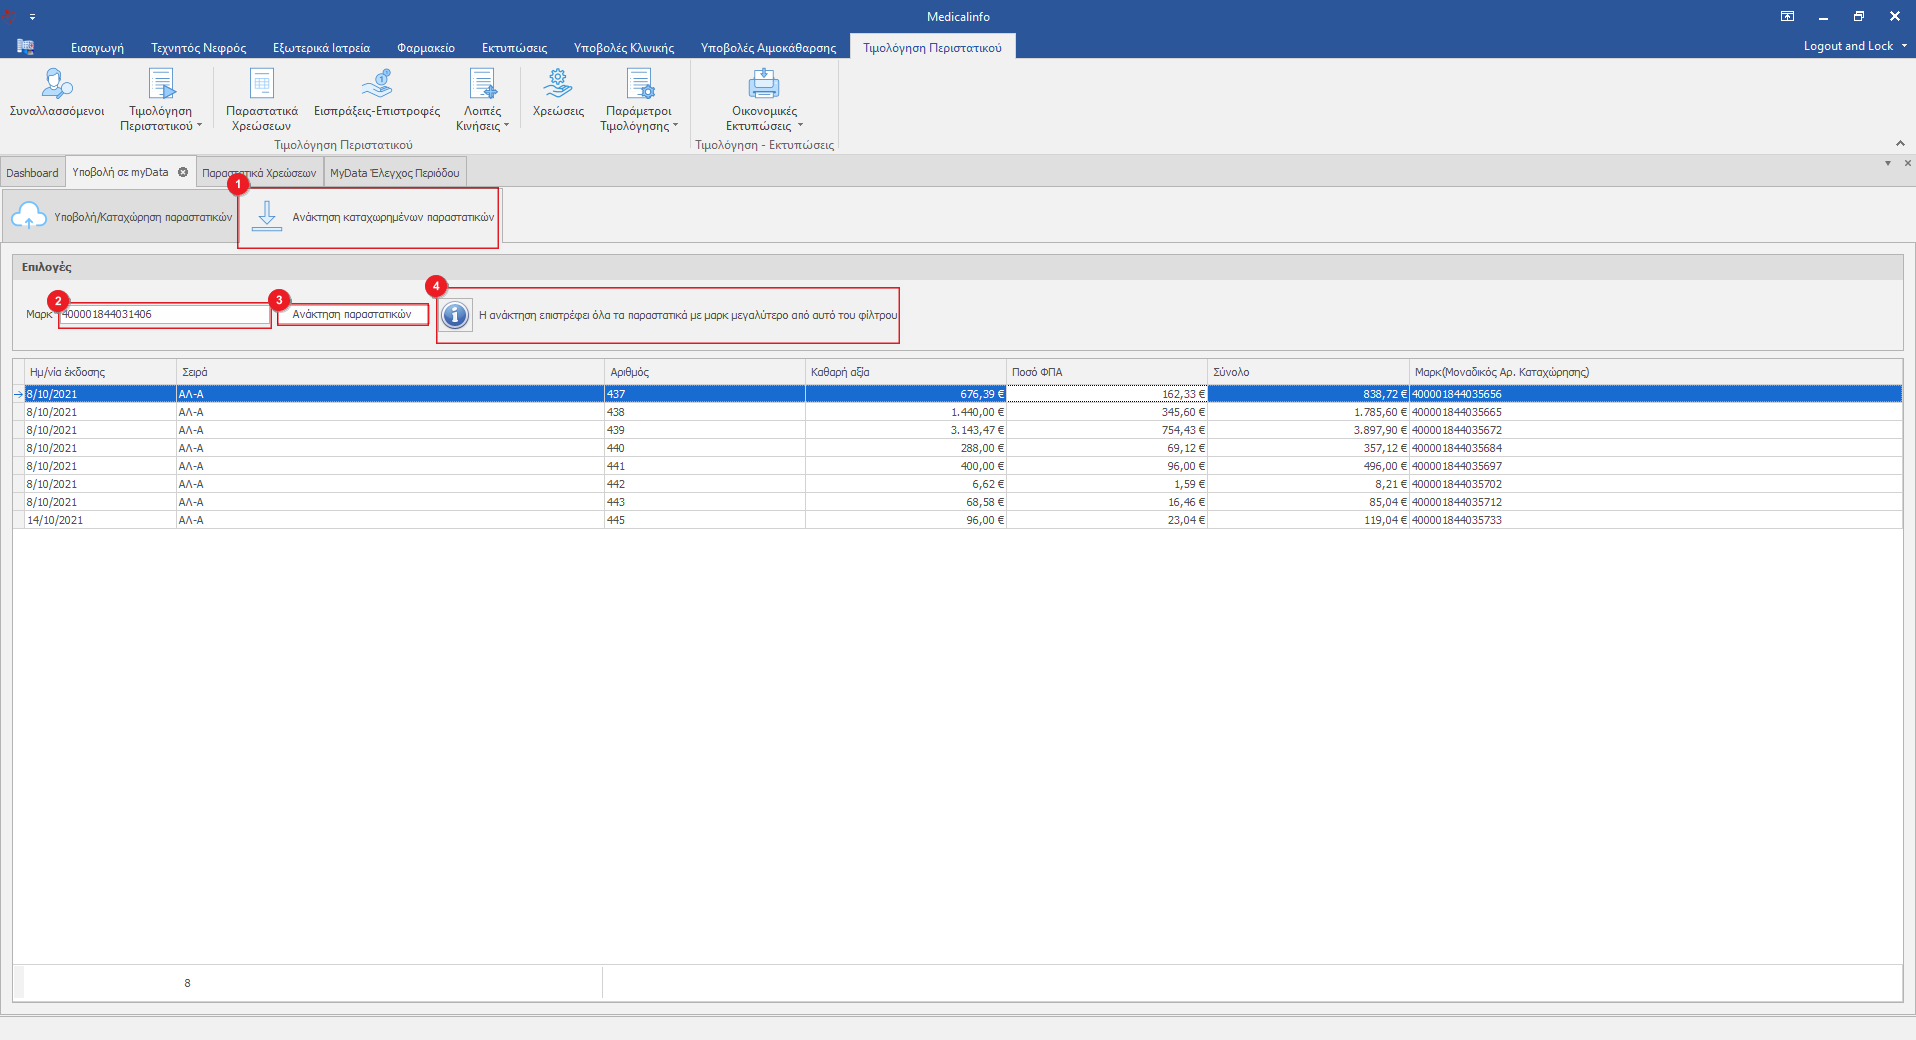Click the Ανάκτηση παραστατικών button

(352, 314)
